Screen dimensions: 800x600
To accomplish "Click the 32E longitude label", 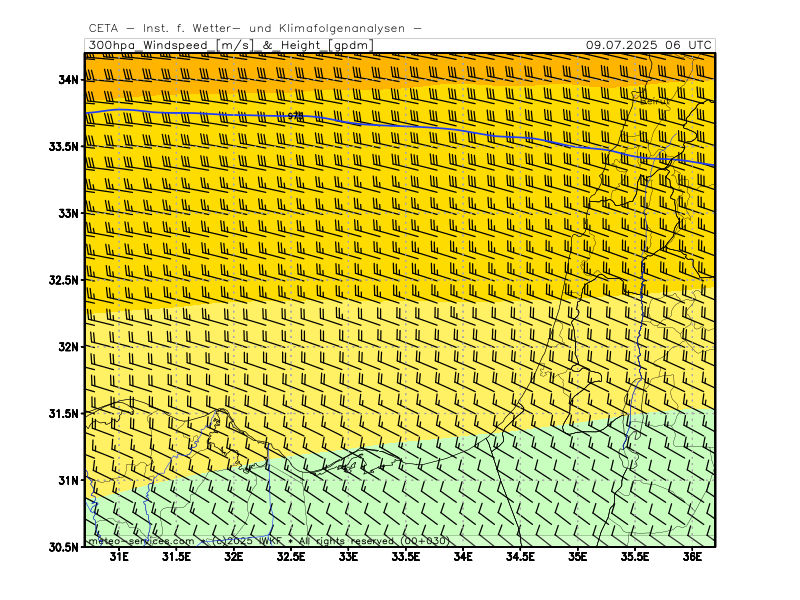I will click(x=234, y=557).
